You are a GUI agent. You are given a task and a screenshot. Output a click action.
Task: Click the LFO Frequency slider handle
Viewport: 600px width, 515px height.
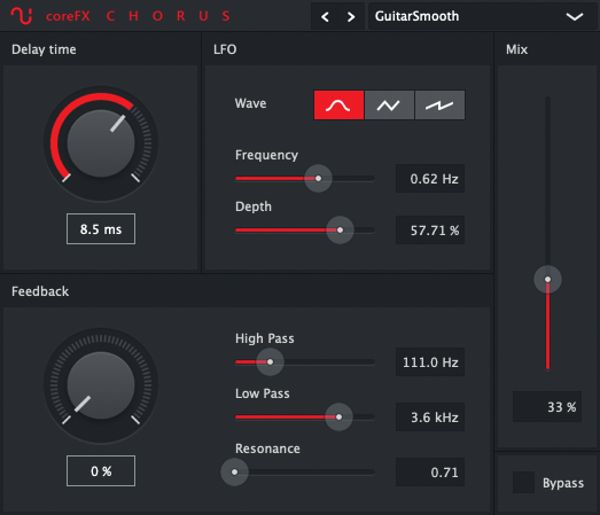pyautogui.click(x=318, y=178)
